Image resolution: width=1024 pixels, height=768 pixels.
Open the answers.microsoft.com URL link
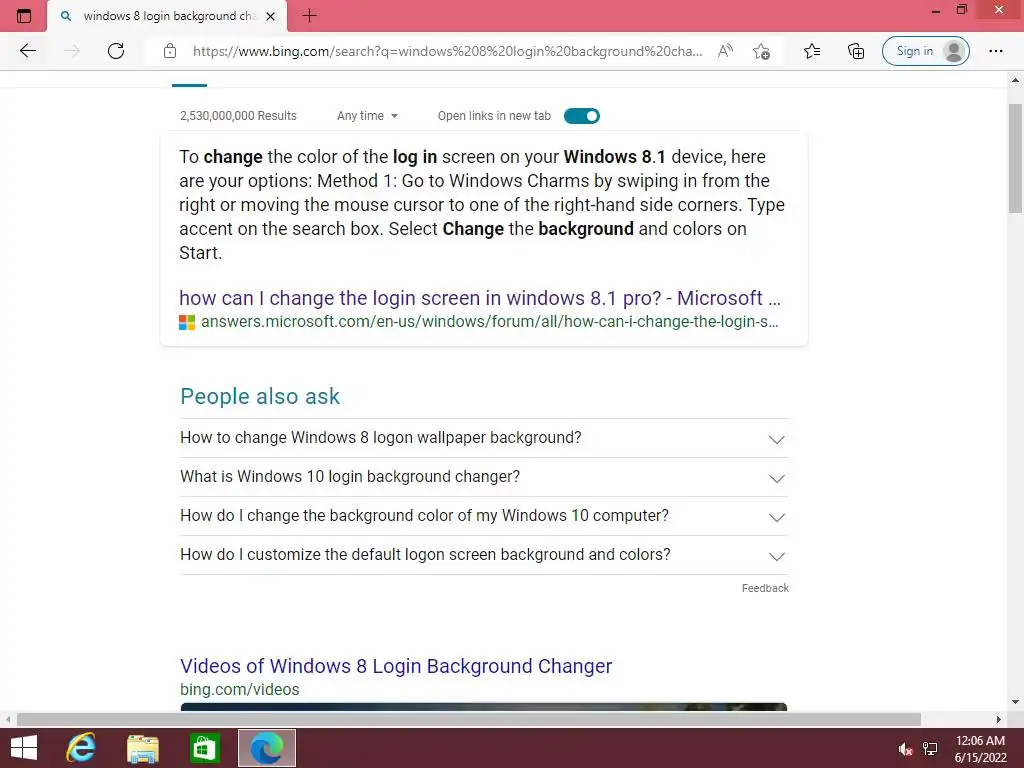(489, 321)
